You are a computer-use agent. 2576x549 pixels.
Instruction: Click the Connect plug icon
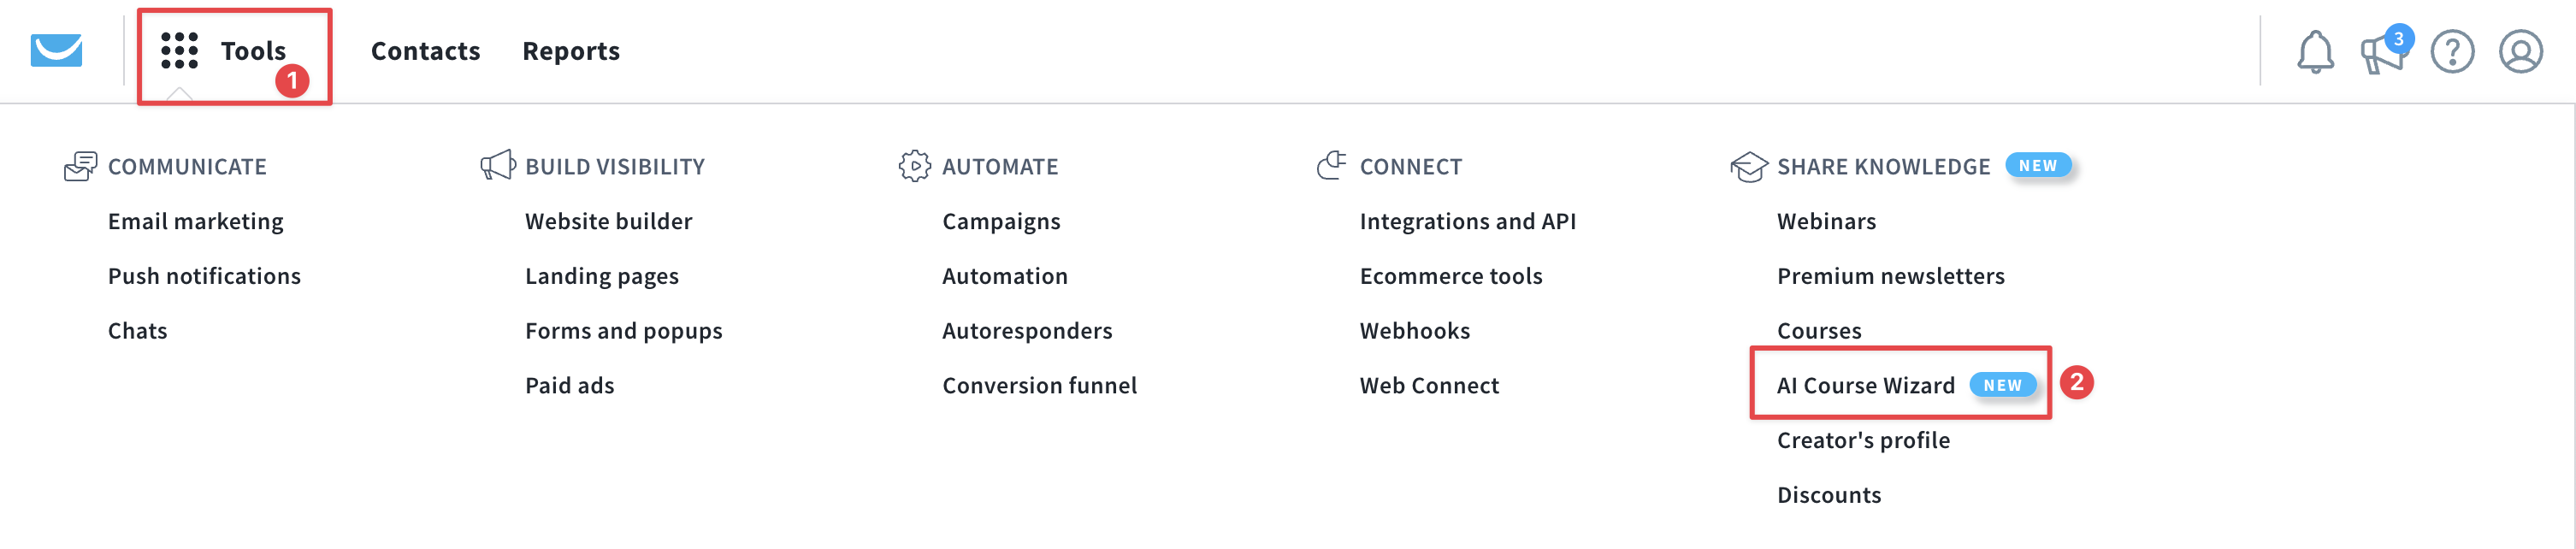click(1331, 165)
